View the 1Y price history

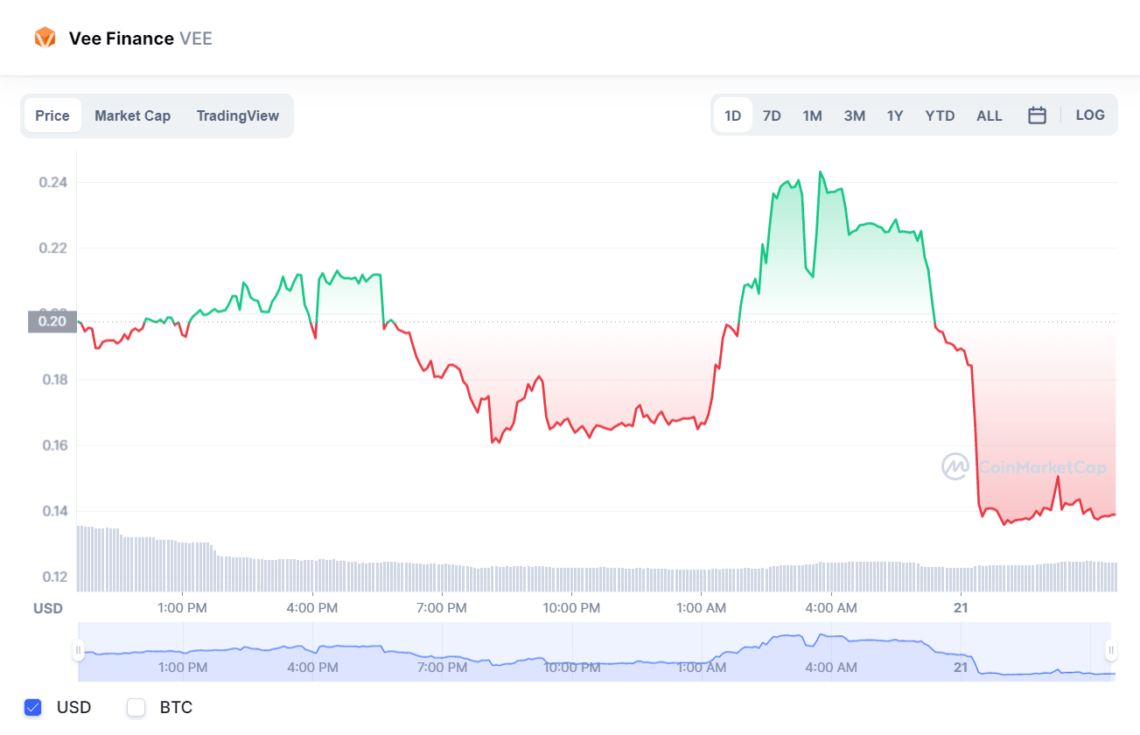[895, 115]
